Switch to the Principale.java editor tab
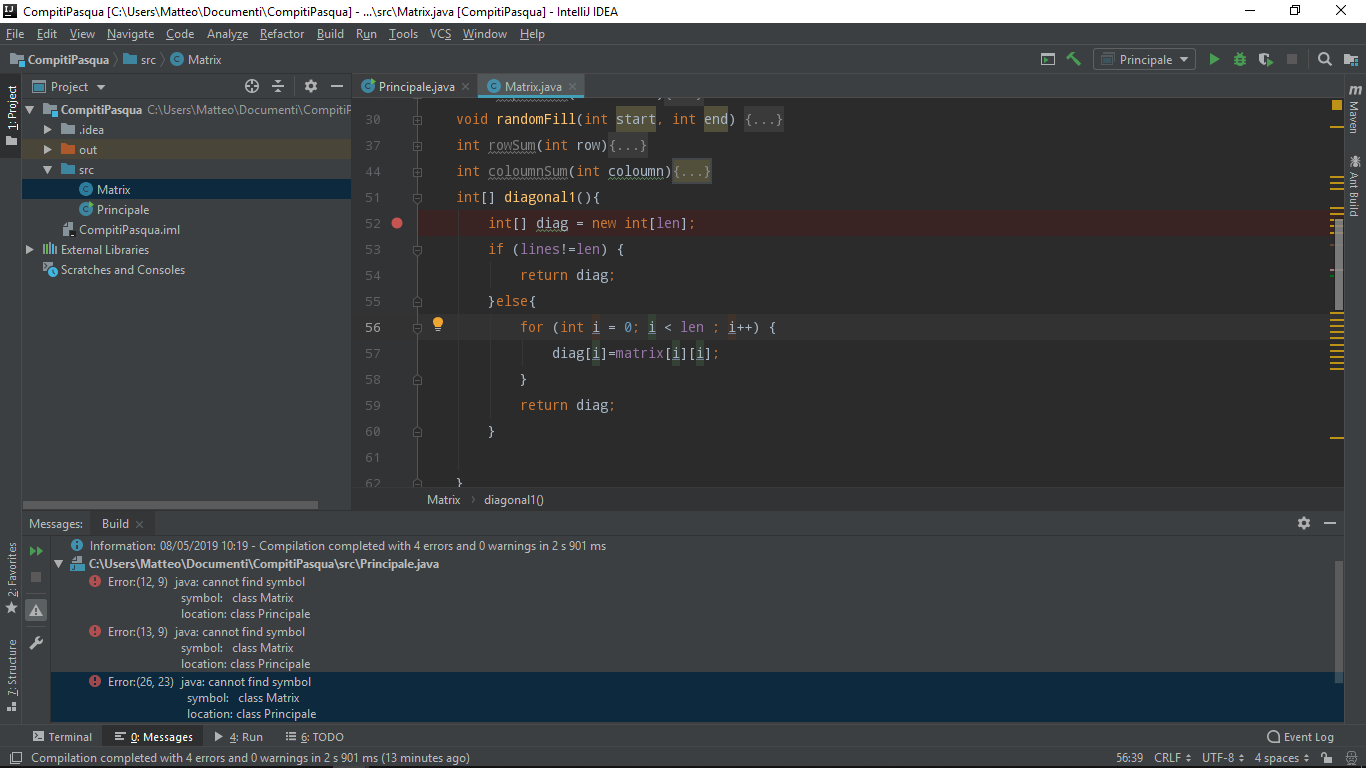The width and height of the screenshot is (1366, 768). pyautogui.click(x=415, y=87)
